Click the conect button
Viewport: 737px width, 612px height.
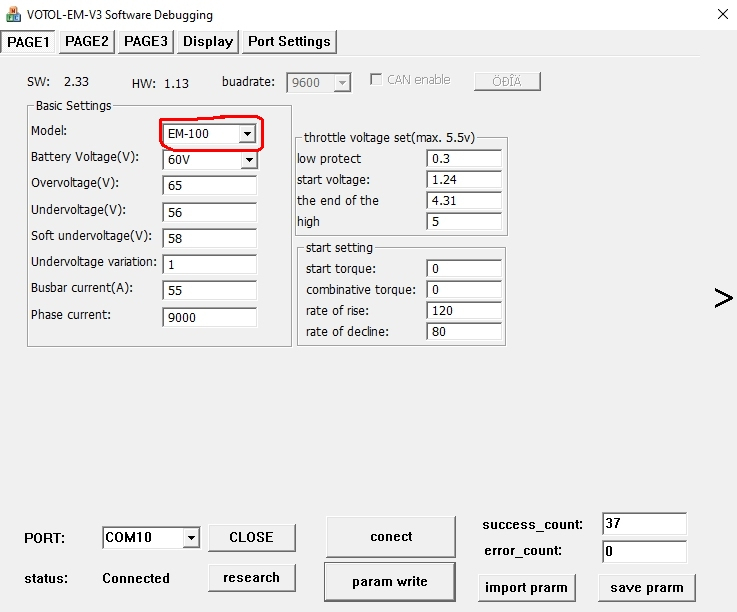[390, 537]
